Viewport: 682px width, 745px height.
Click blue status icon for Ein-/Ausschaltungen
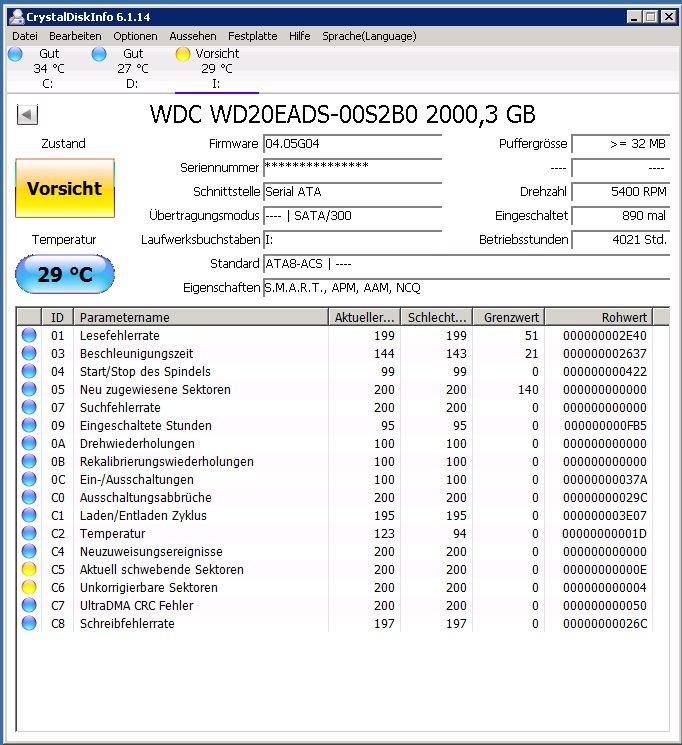click(29, 479)
